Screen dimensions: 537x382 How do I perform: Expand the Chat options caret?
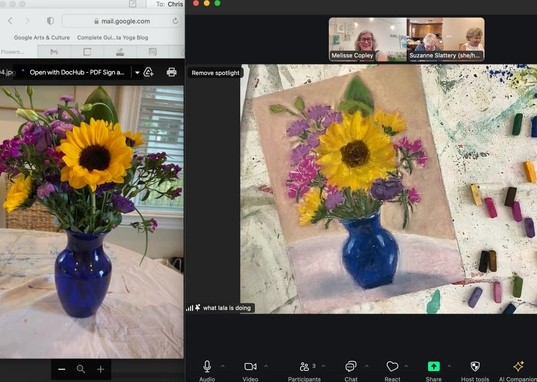[x=366, y=366]
